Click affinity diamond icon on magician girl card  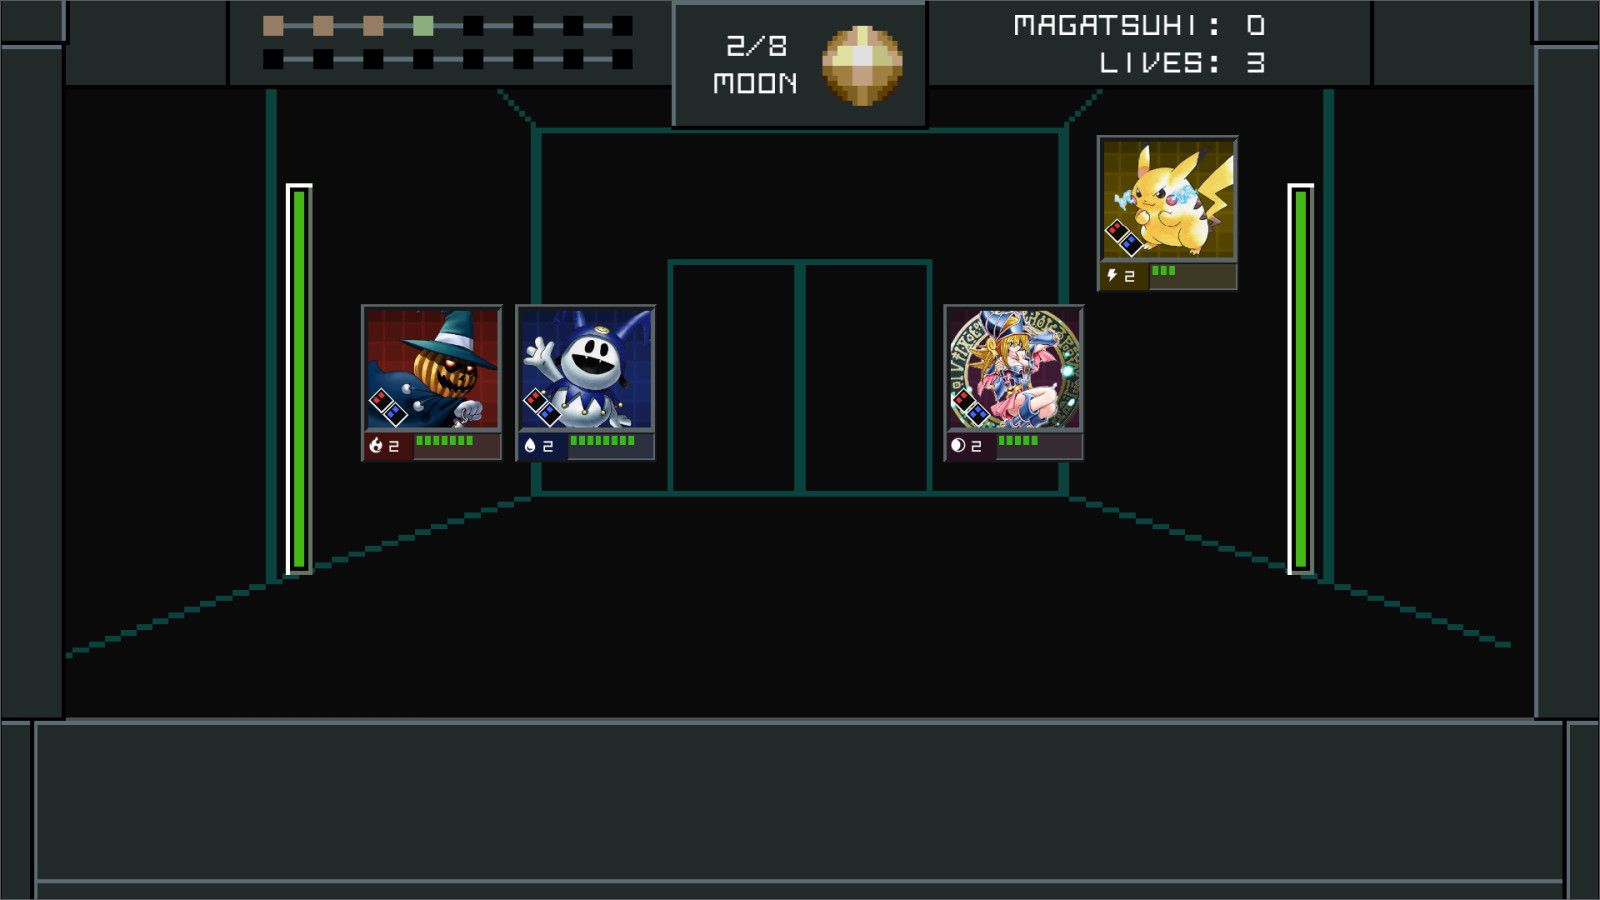click(970, 407)
